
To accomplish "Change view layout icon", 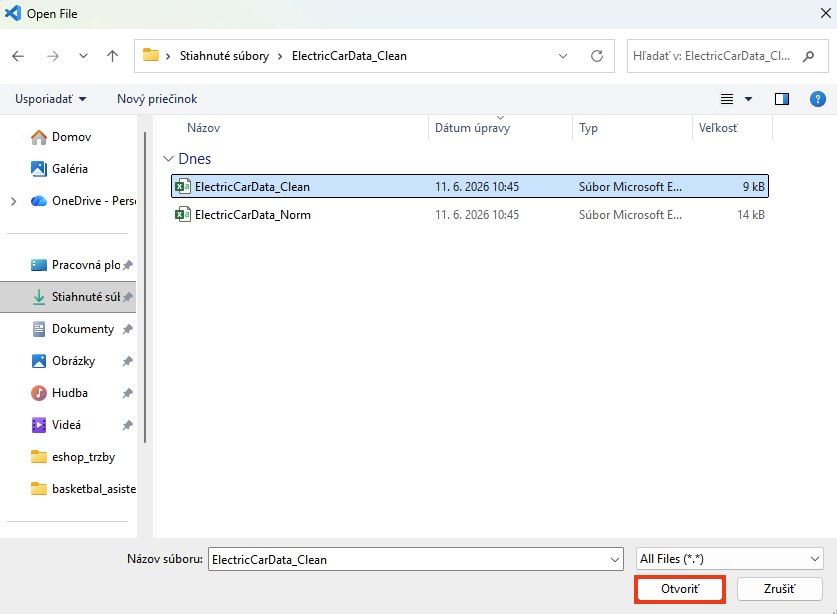I will tap(727, 99).
